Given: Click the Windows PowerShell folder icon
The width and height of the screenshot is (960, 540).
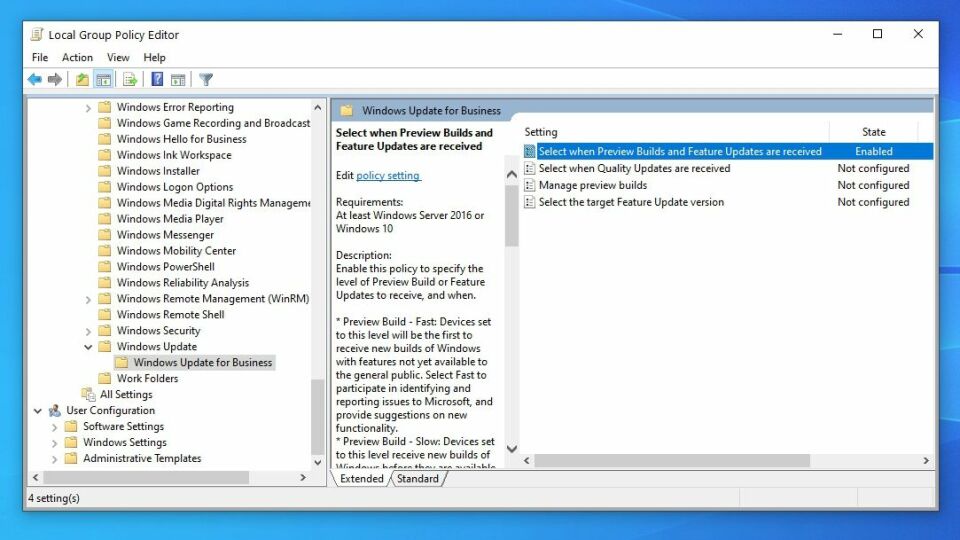Looking at the screenshot, I should point(105,267).
